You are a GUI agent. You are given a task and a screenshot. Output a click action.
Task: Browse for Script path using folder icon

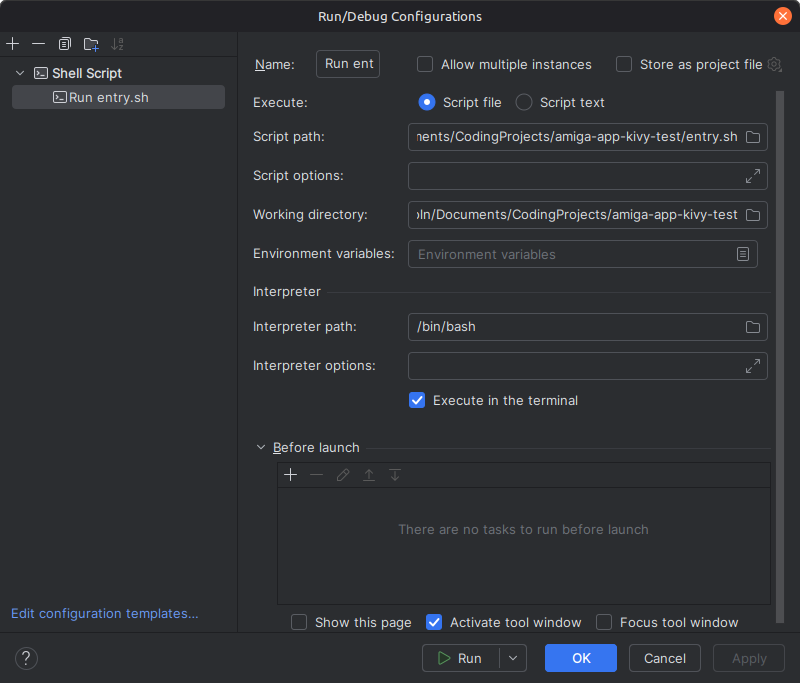[x=753, y=137]
